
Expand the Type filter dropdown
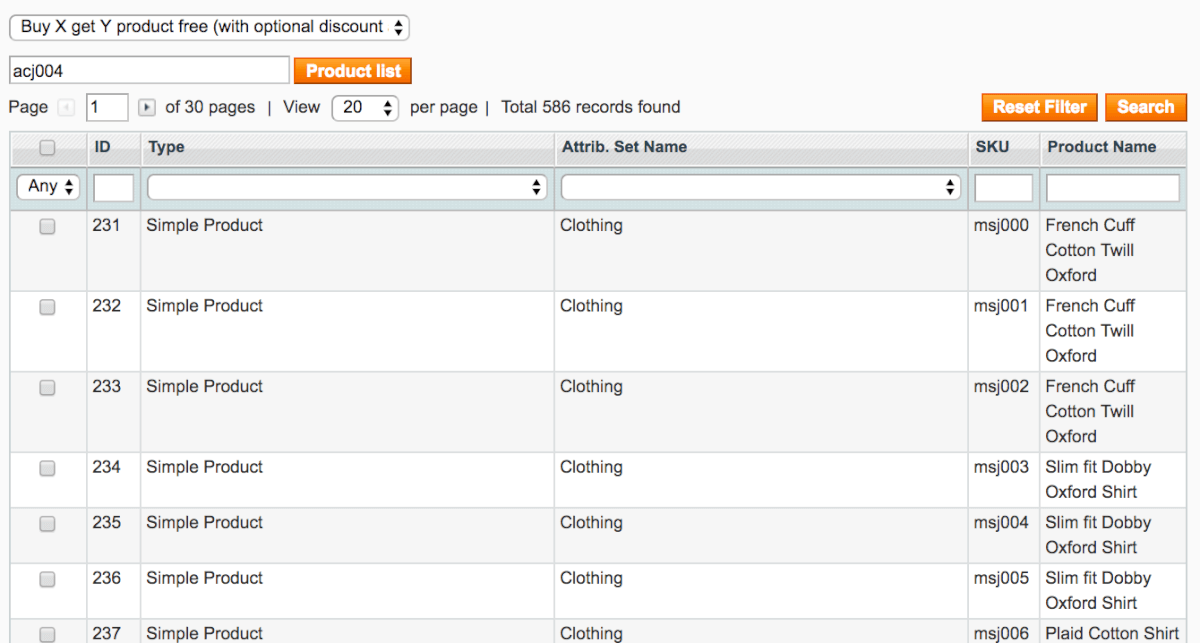coord(346,187)
